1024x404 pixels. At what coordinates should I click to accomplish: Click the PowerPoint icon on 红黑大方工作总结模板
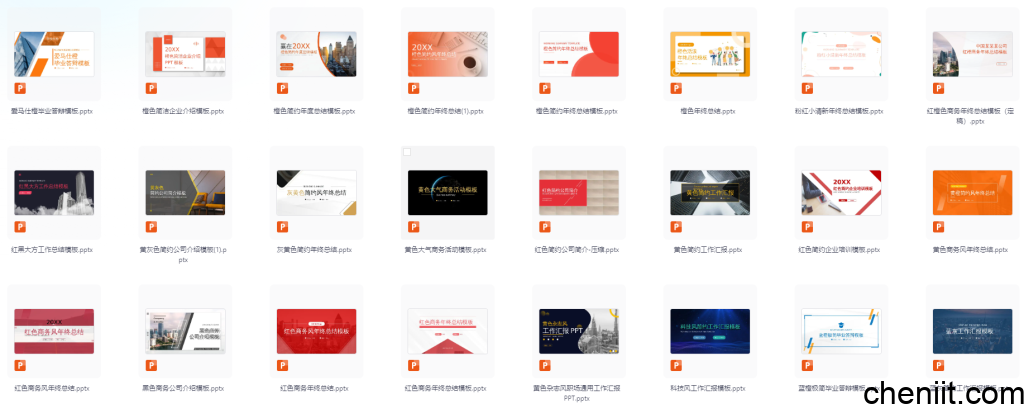18,227
